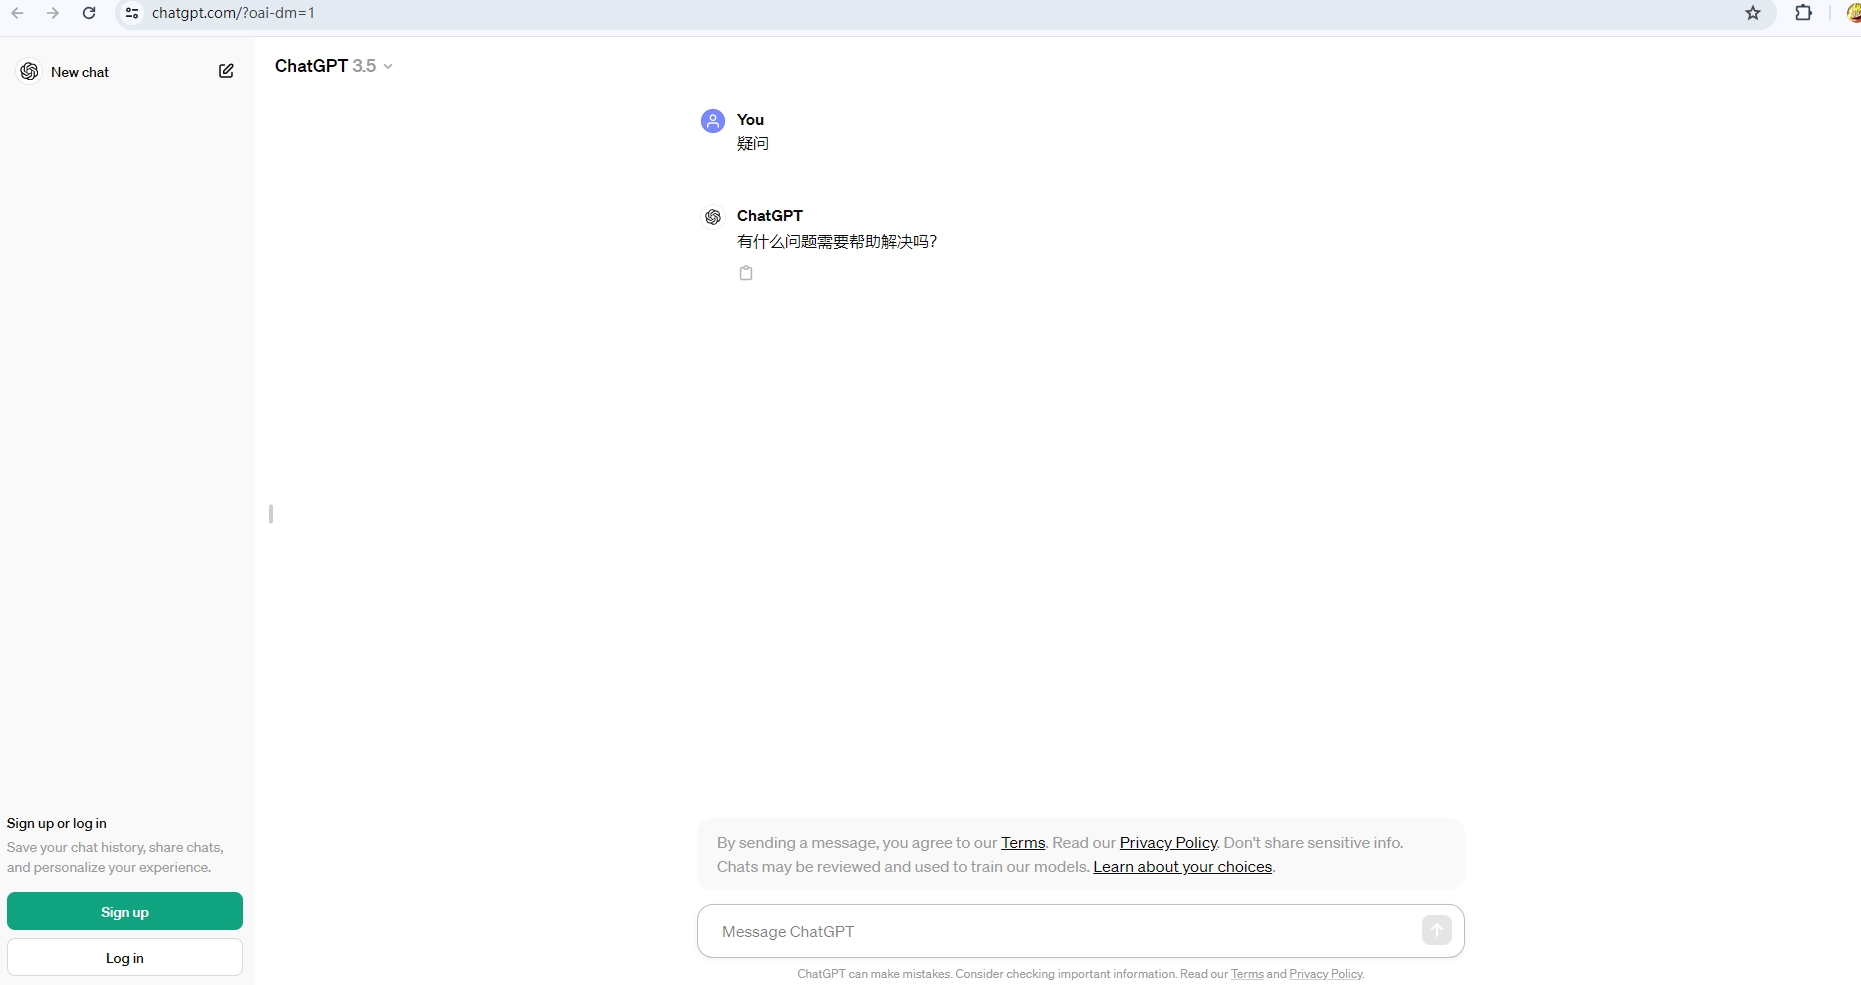Click the Sign up or log in heading

click(x=57, y=823)
